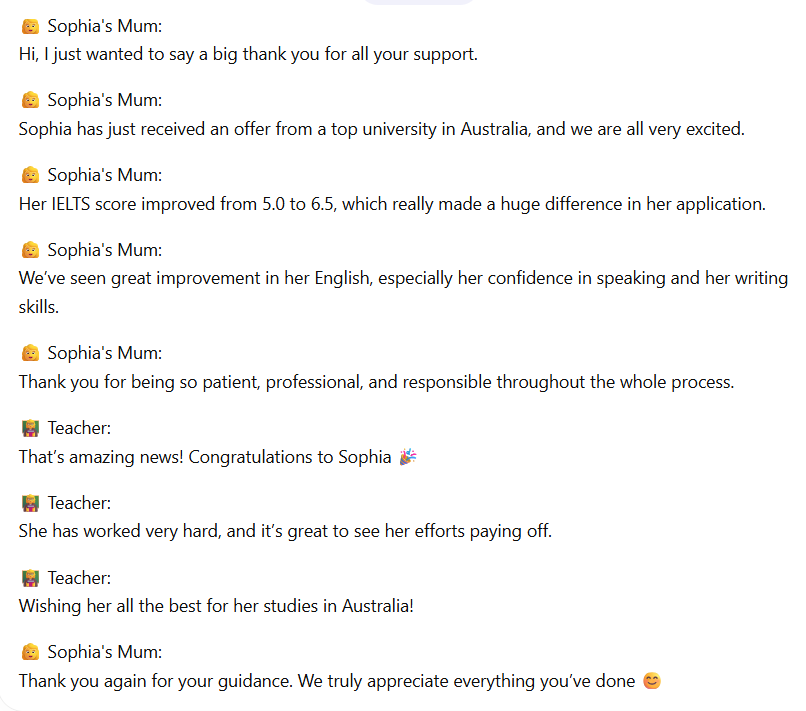Select the message about the Australian university offer
Screen dimensions: 806x711
382,129
